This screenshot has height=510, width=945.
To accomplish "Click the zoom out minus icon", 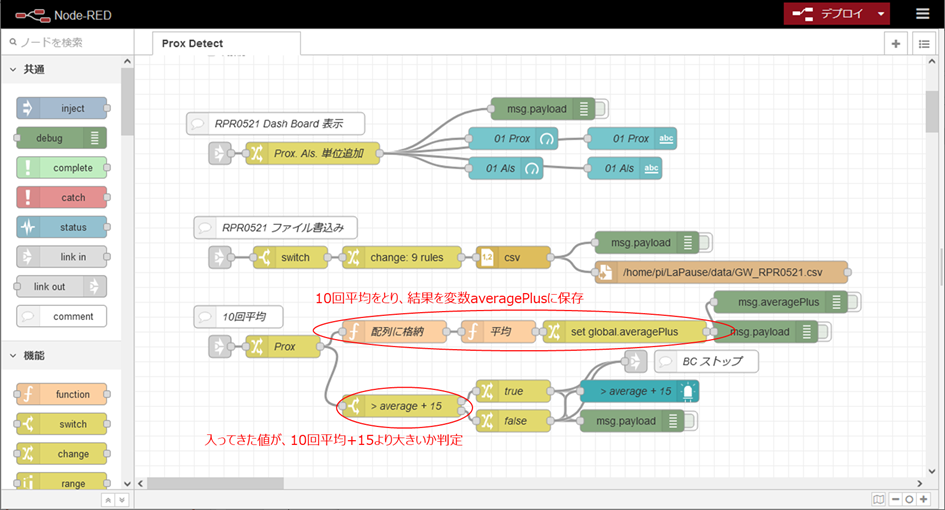I will click(894, 499).
